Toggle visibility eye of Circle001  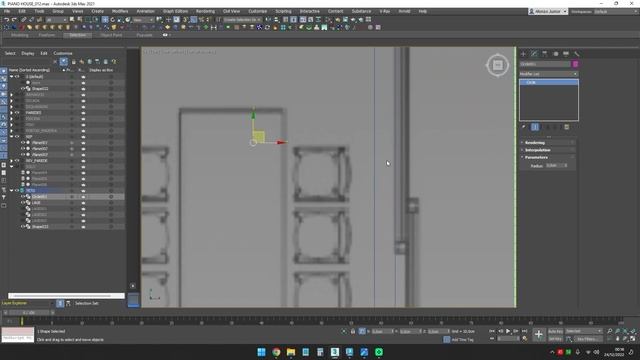coord(23,197)
